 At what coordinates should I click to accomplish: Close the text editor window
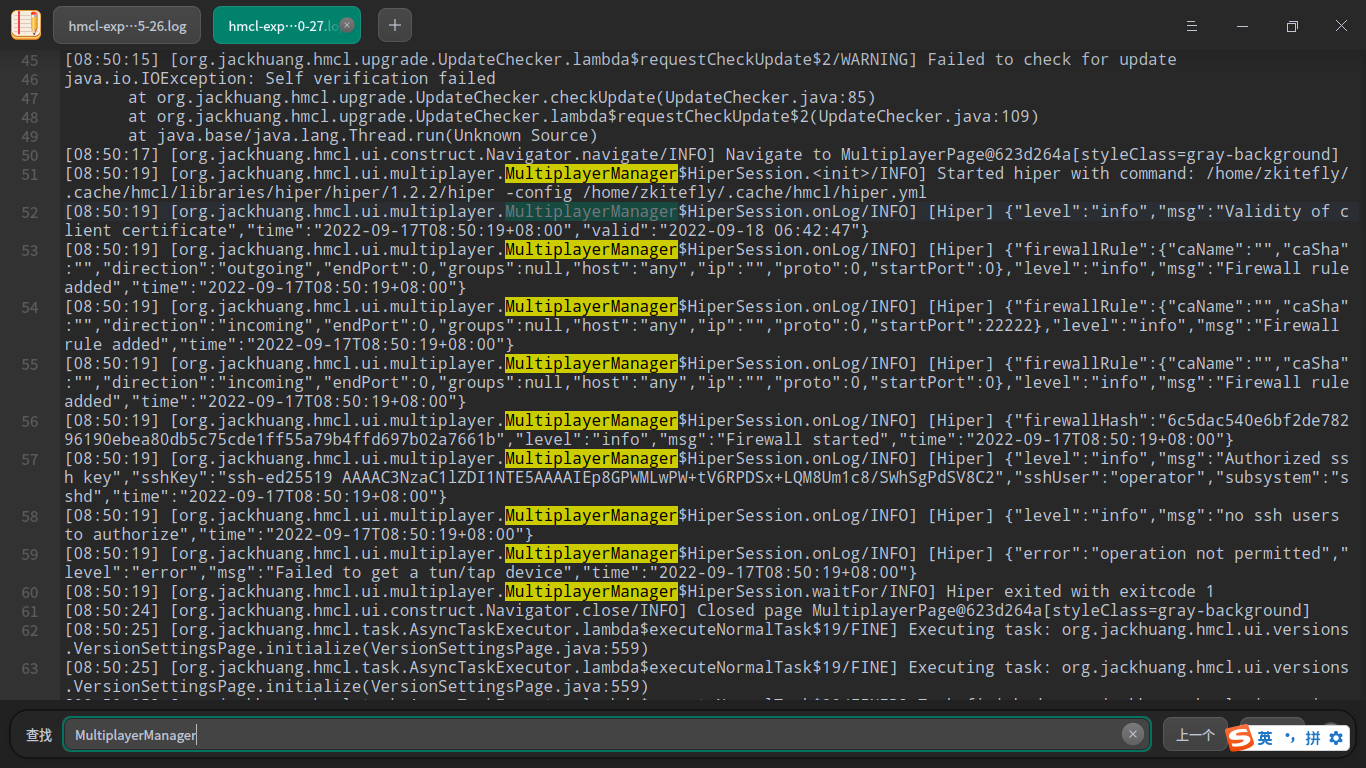1342,26
